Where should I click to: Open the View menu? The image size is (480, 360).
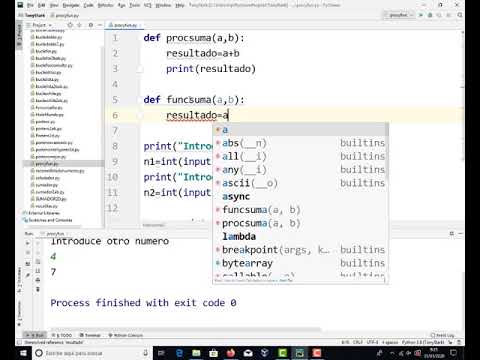tap(54, 5)
